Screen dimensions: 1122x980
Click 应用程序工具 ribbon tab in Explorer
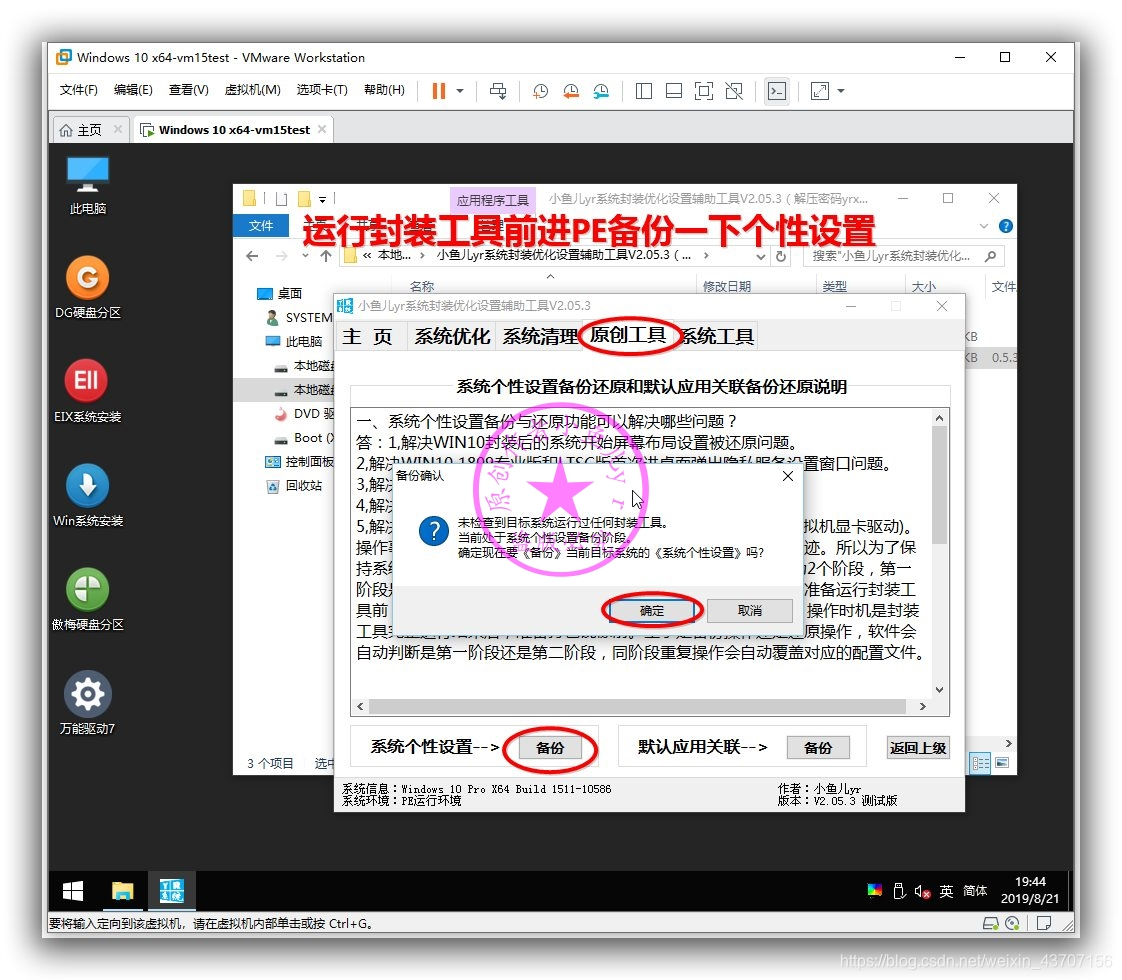pyautogui.click(x=492, y=200)
